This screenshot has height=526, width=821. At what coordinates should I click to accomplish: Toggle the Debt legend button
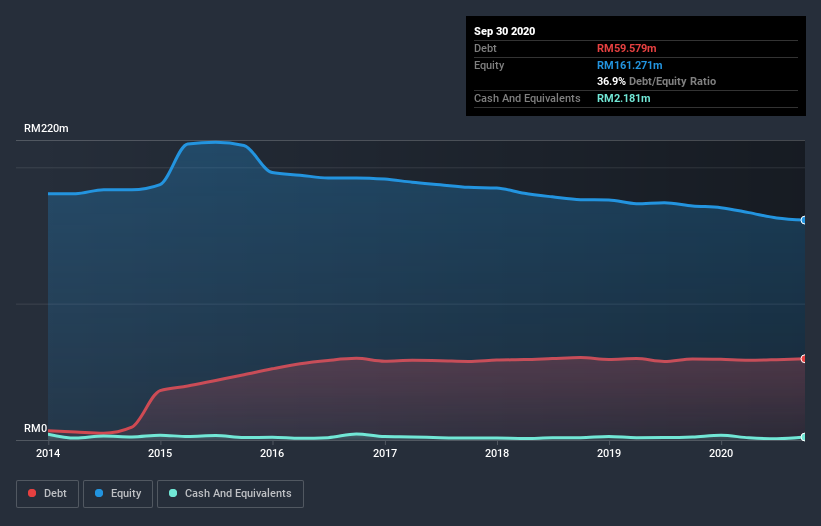click(47, 494)
